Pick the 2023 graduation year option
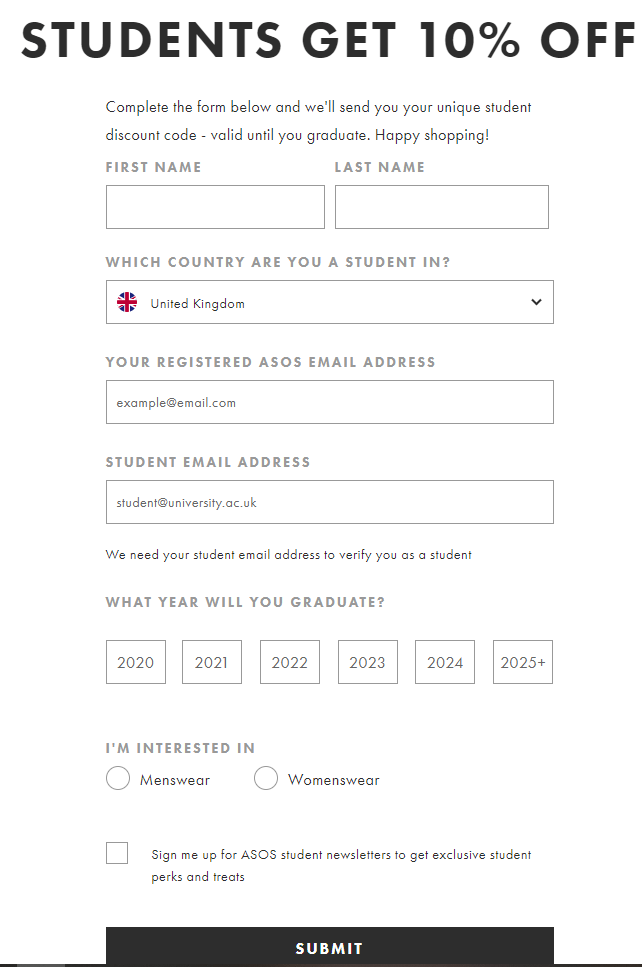 coord(367,662)
